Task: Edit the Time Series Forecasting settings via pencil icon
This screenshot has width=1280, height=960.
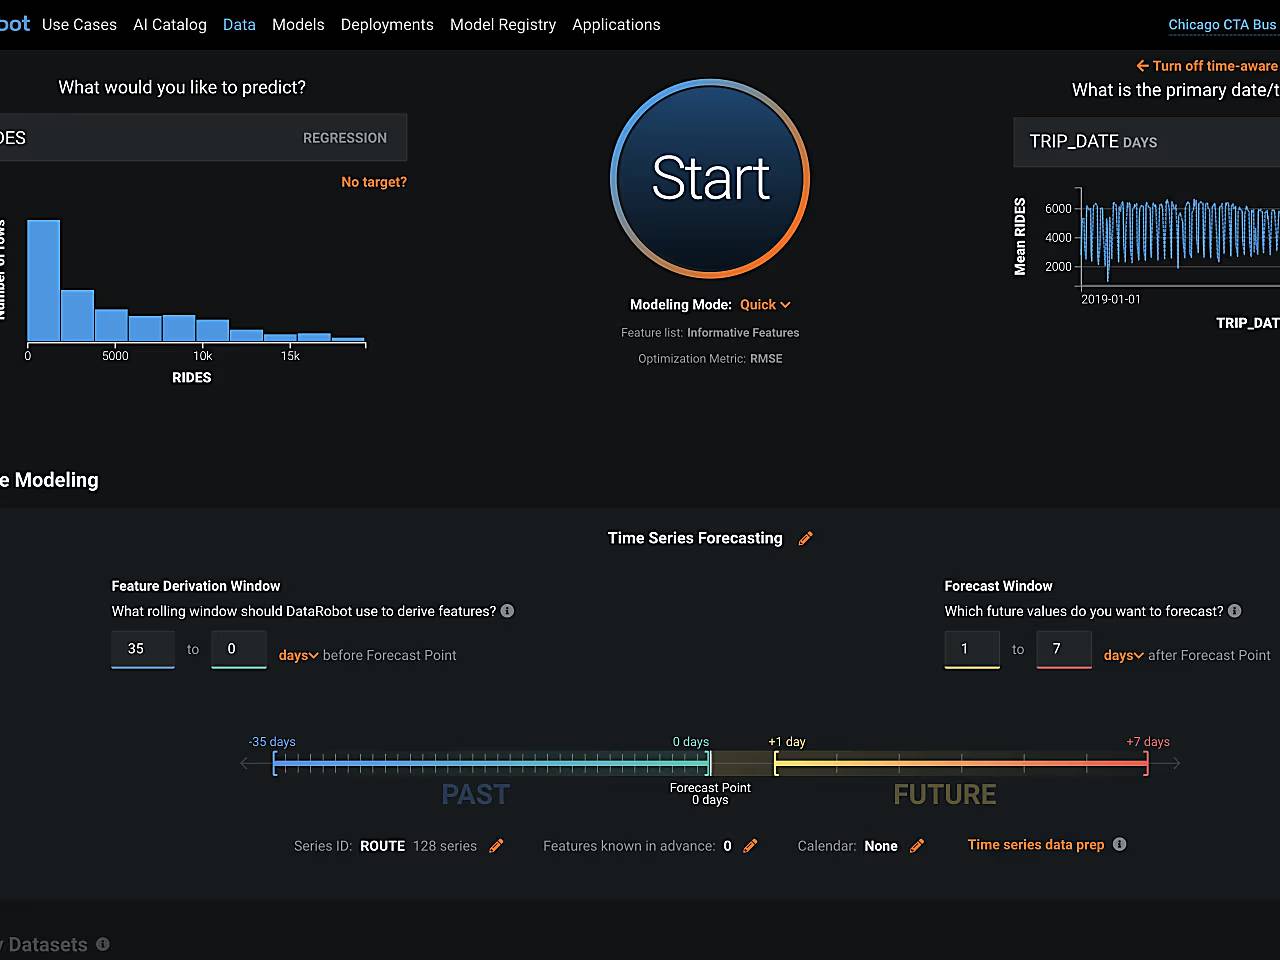Action: [x=806, y=538]
